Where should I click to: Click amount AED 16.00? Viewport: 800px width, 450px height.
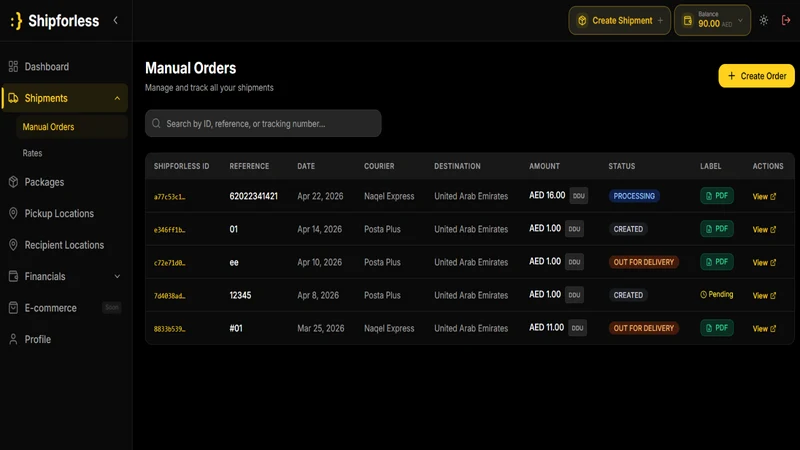[x=547, y=195]
